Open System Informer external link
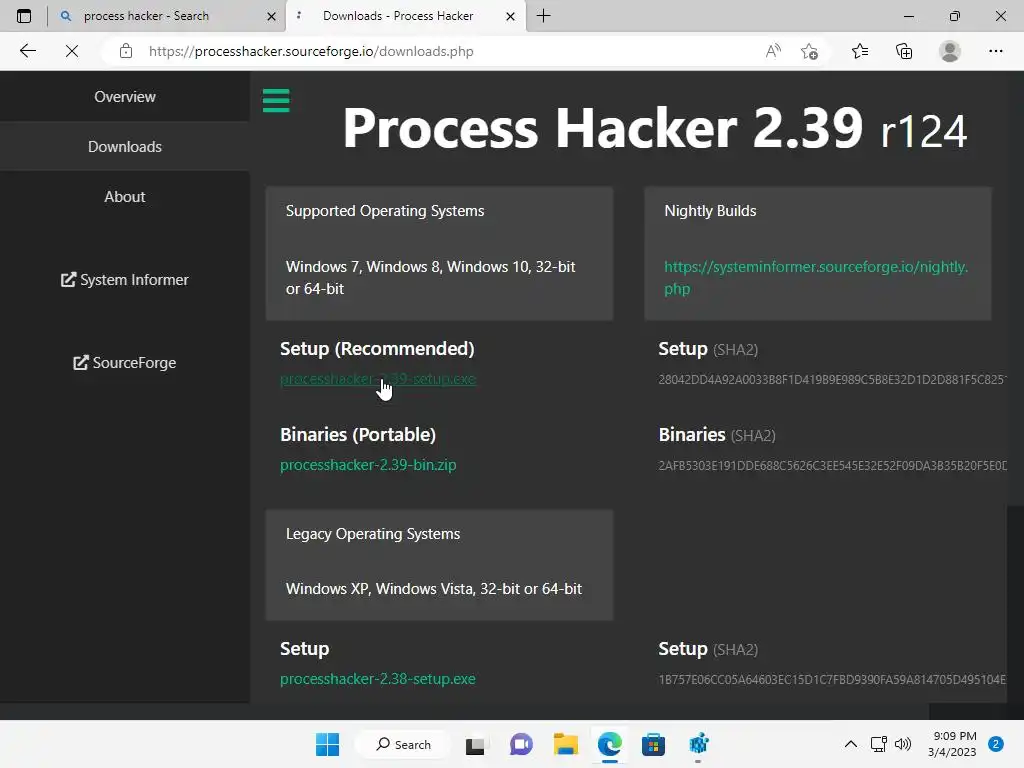 point(125,280)
